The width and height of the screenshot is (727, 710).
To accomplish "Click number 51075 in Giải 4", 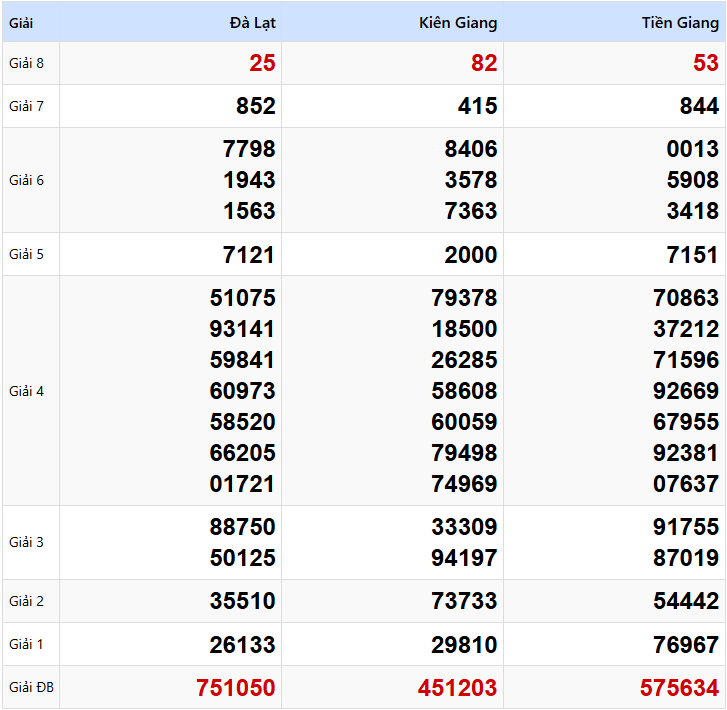I will (242, 298).
